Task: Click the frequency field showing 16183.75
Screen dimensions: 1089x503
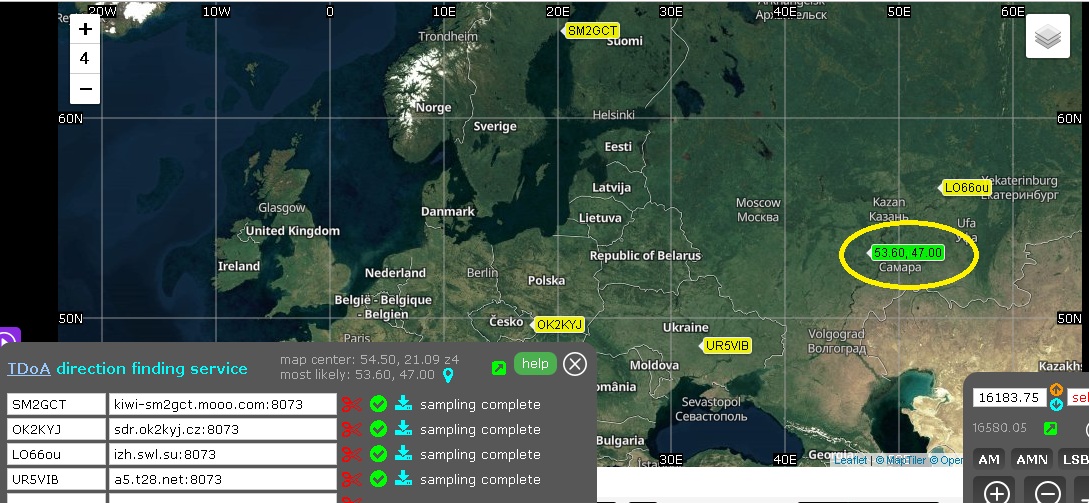Action: point(1010,397)
